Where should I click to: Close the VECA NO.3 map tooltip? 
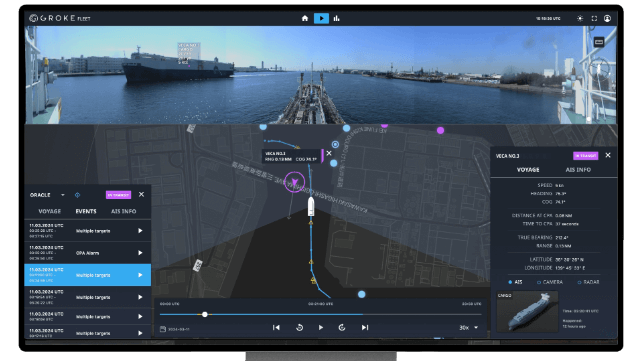click(329, 153)
